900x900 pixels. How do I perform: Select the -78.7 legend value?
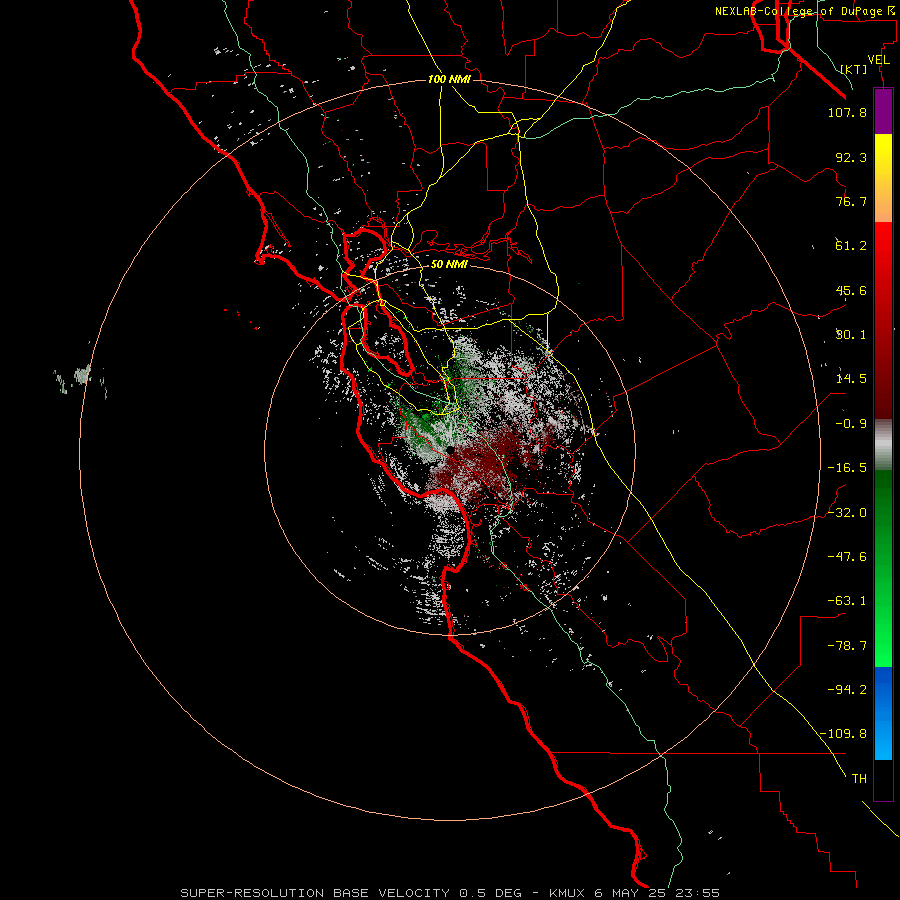(847, 646)
